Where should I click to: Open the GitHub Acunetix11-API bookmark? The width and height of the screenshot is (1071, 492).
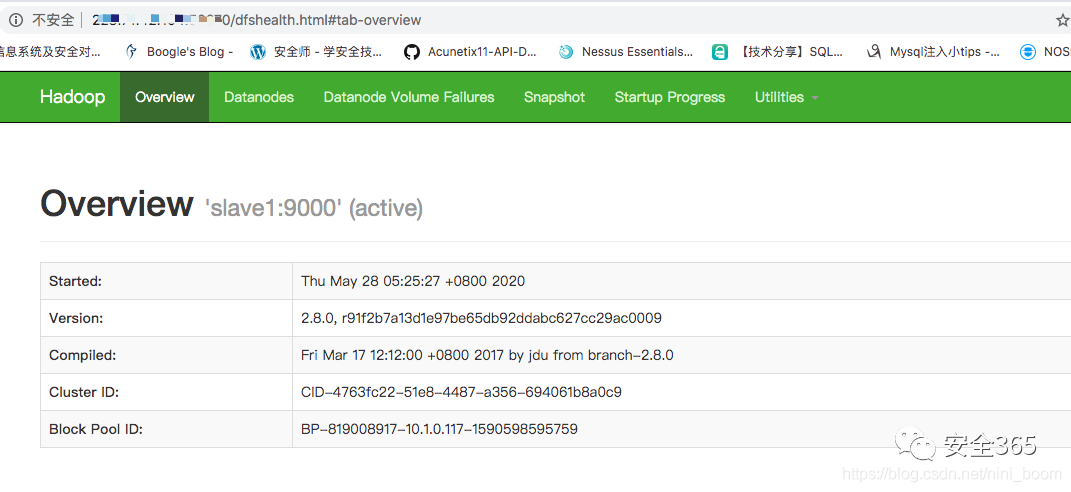(412, 52)
